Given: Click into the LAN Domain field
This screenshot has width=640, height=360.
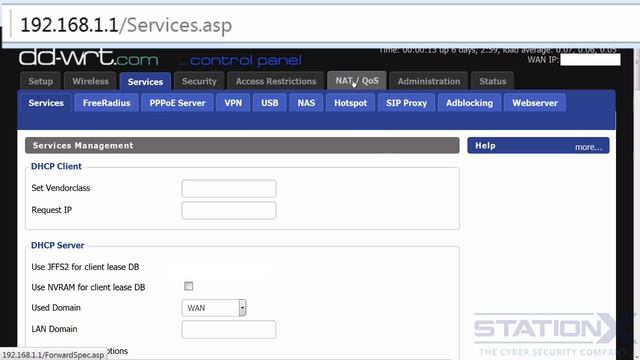Looking at the screenshot, I should [229, 329].
